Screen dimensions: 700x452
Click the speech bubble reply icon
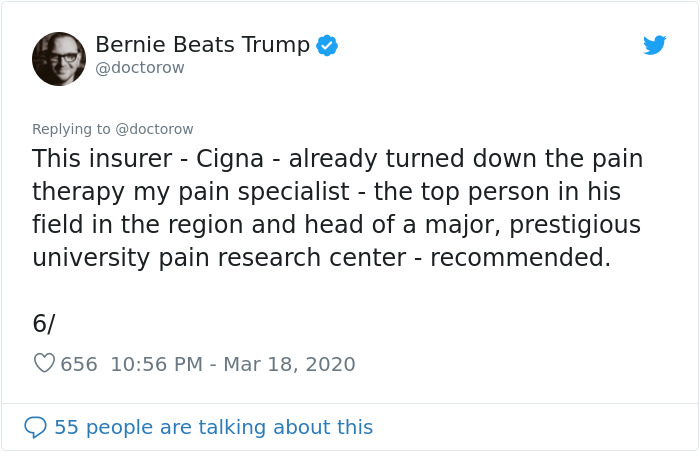tap(35, 427)
